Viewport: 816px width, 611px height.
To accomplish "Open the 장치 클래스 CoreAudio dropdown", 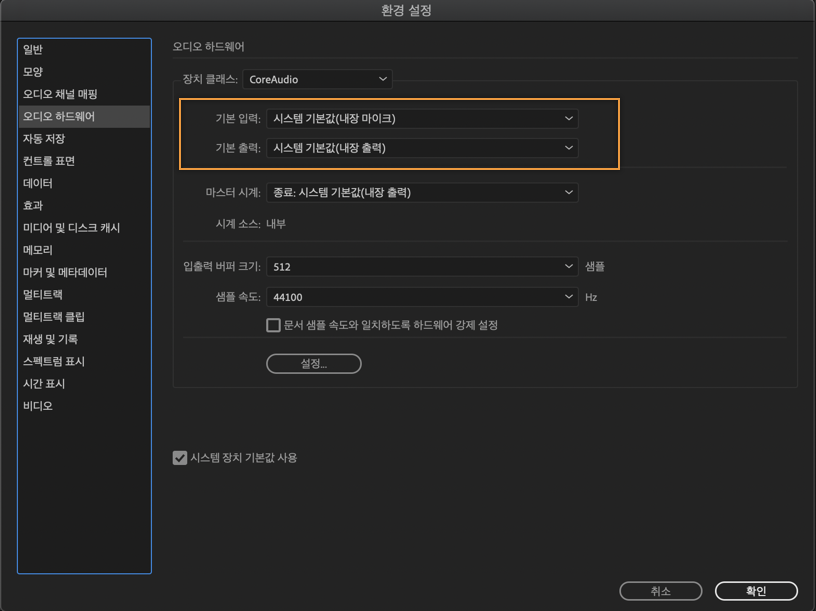I will pos(317,79).
